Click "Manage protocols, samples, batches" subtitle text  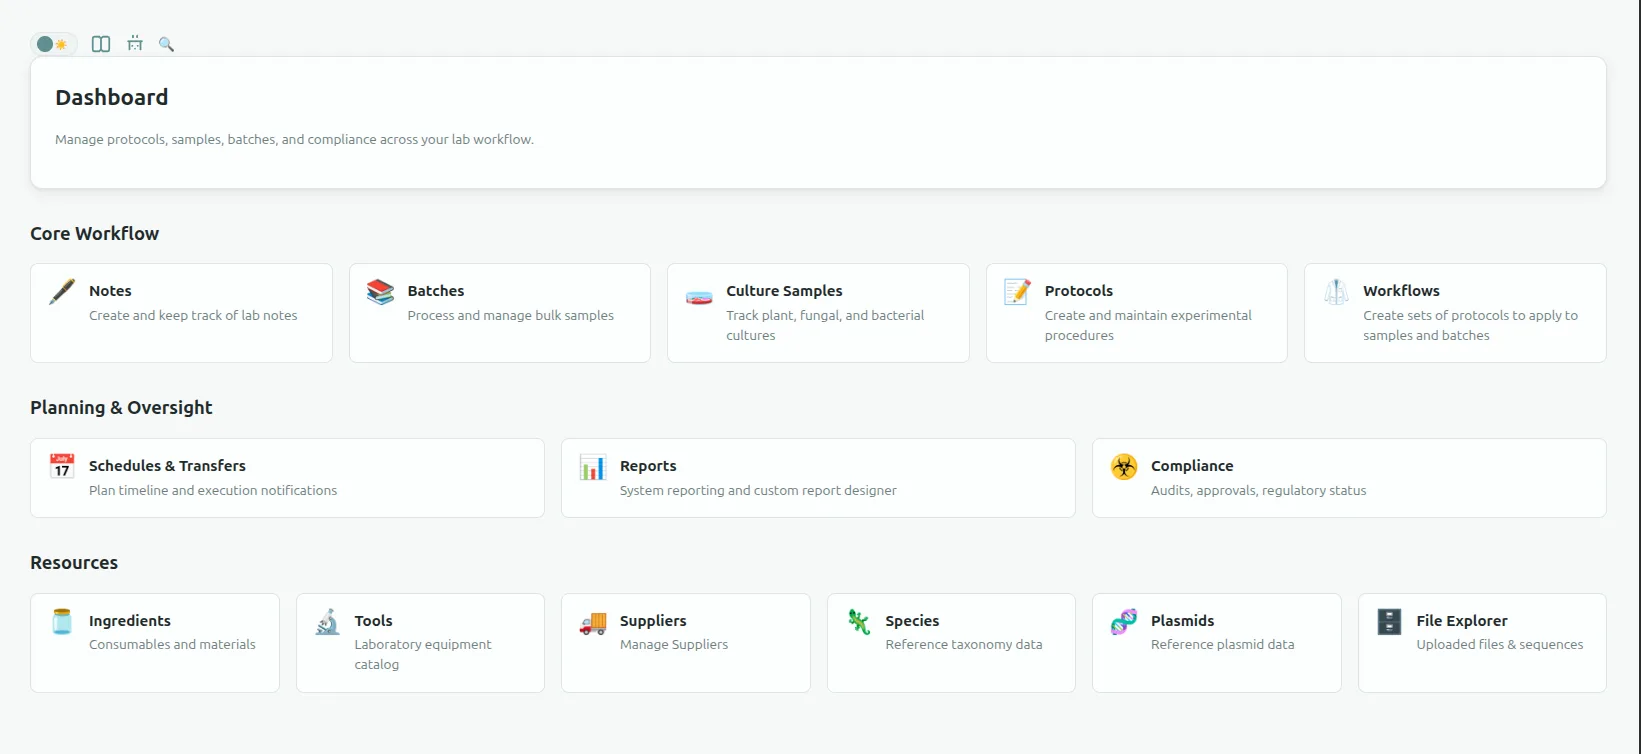[295, 139]
